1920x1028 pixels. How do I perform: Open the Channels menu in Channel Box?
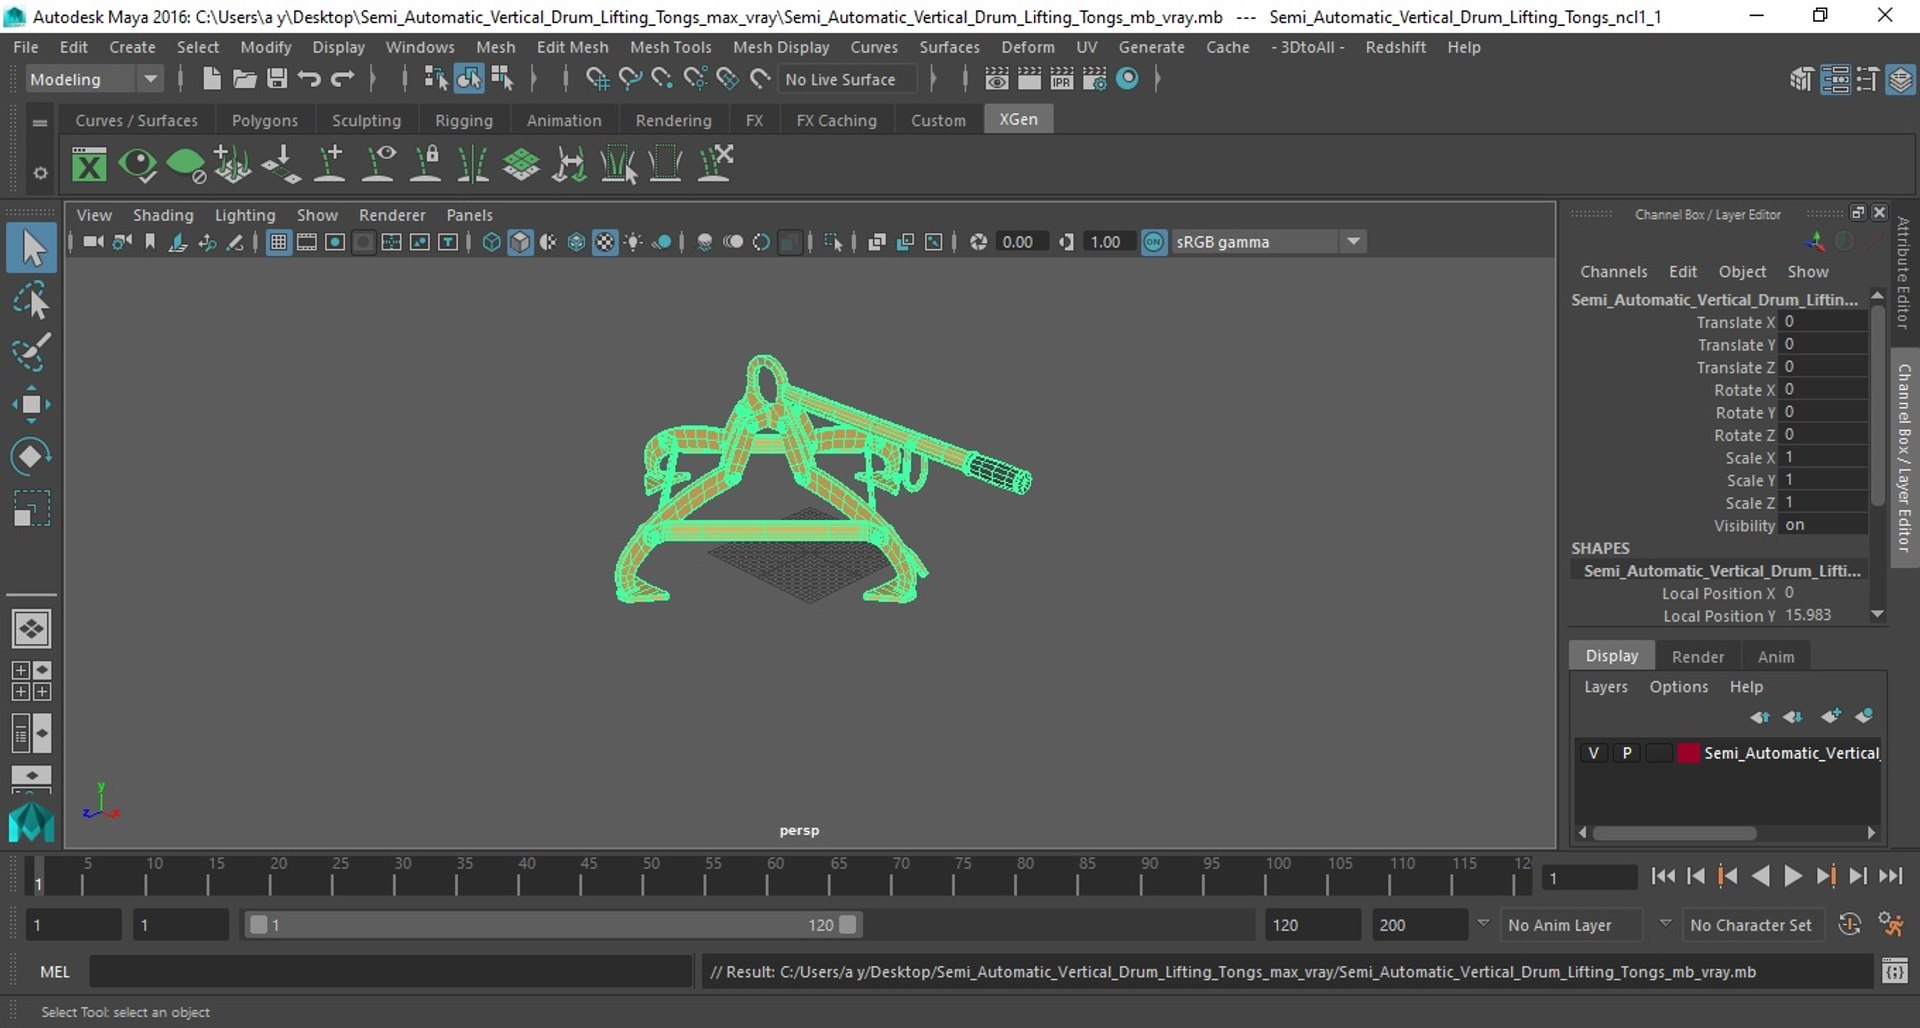click(x=1613, y=272)
